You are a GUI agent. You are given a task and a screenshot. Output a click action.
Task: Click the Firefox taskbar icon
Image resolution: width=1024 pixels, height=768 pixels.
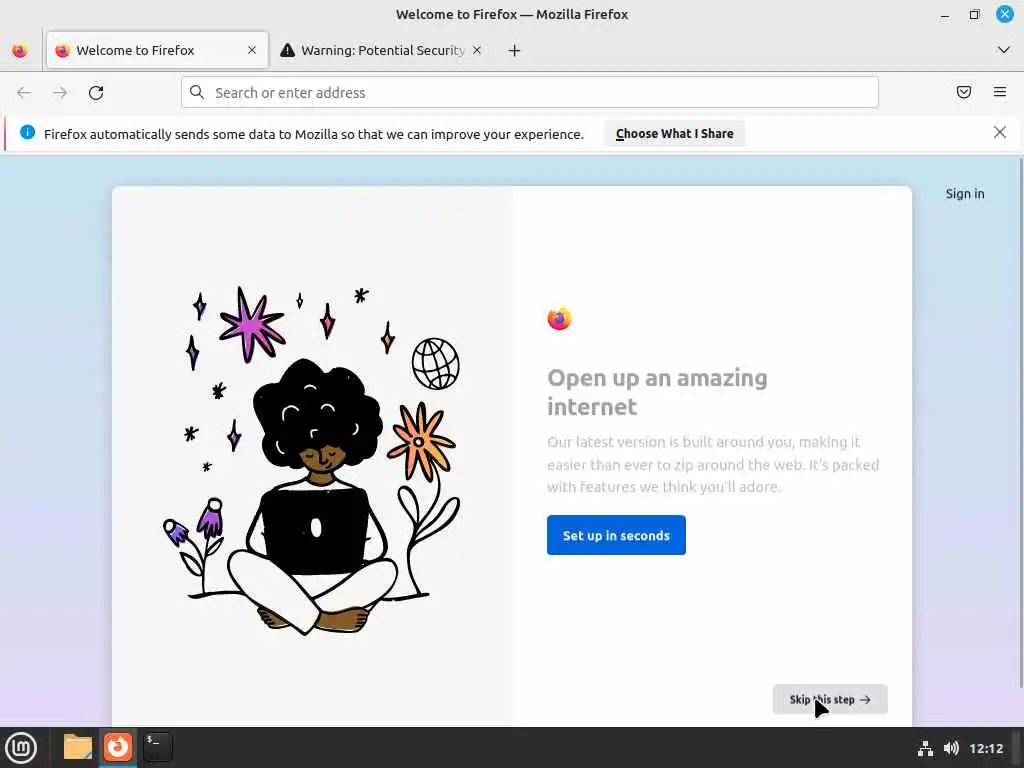(118, 746)
